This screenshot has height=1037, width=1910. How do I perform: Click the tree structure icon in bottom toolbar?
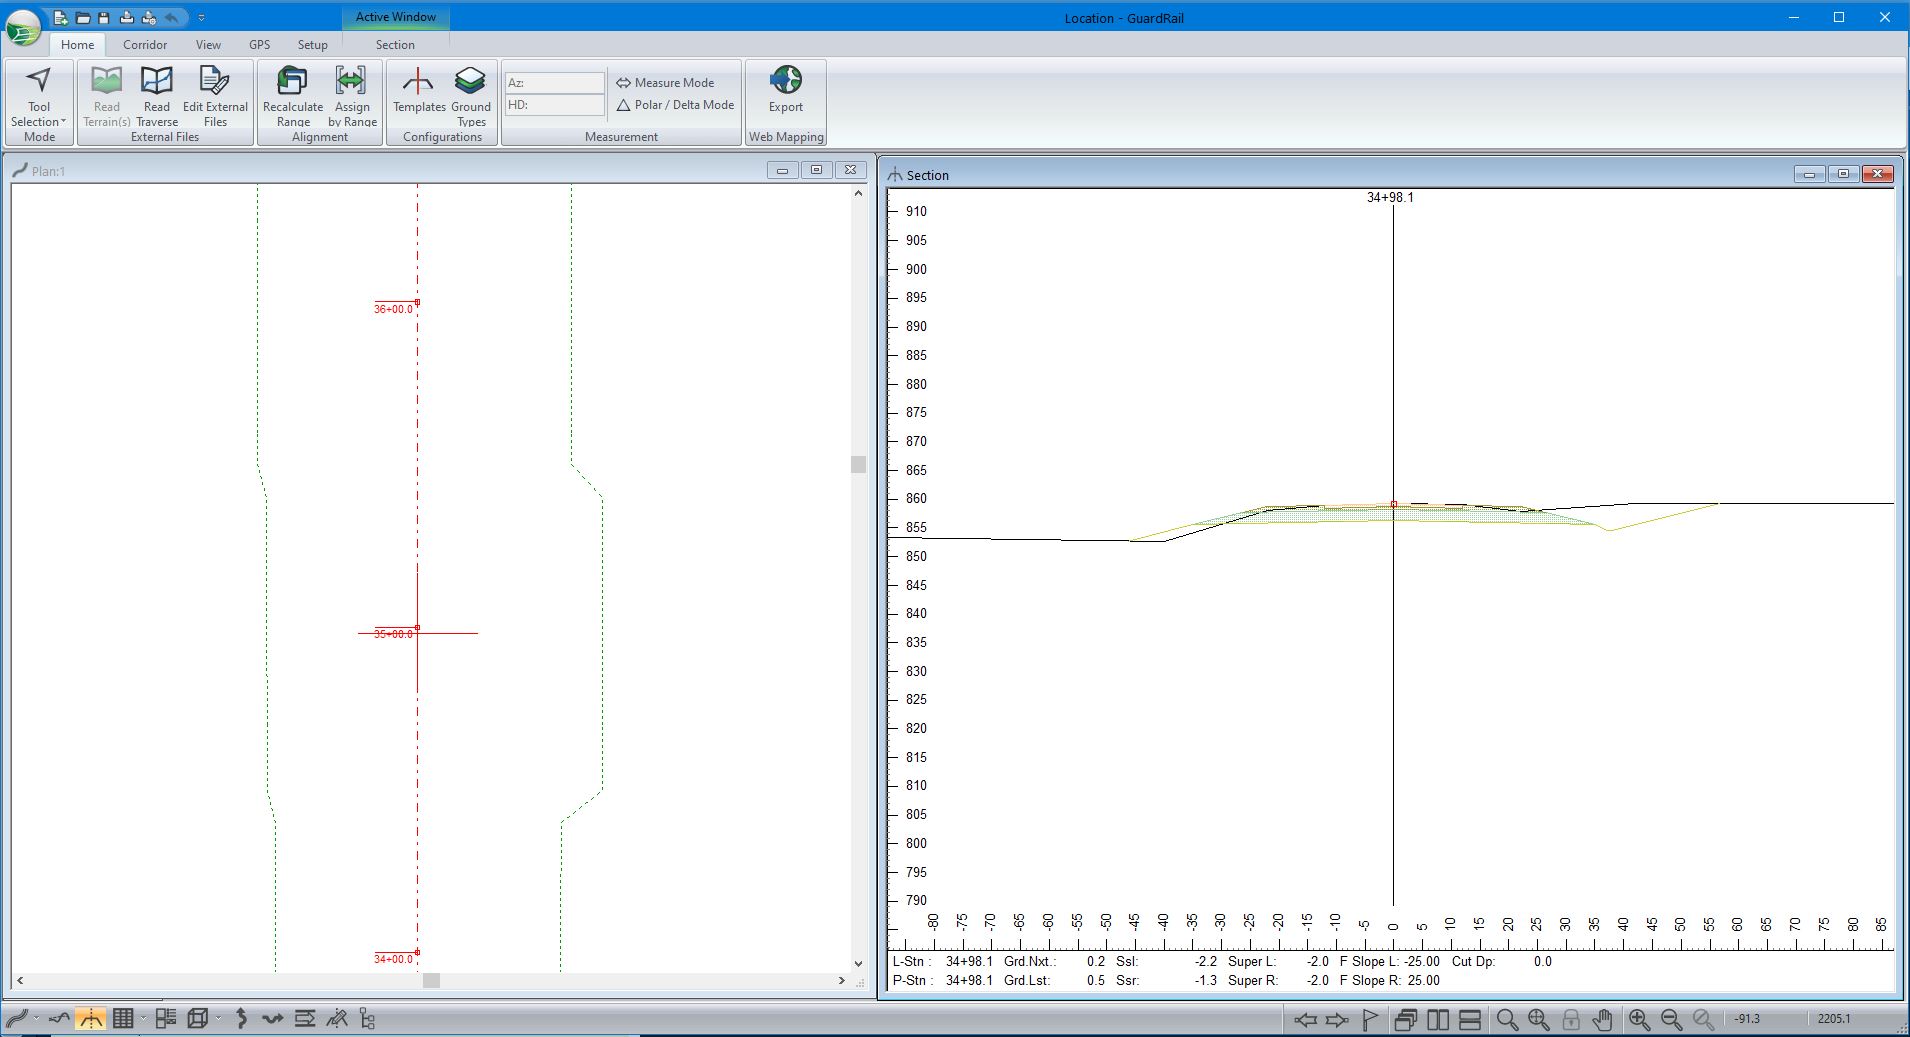(x=367, y=1019)
